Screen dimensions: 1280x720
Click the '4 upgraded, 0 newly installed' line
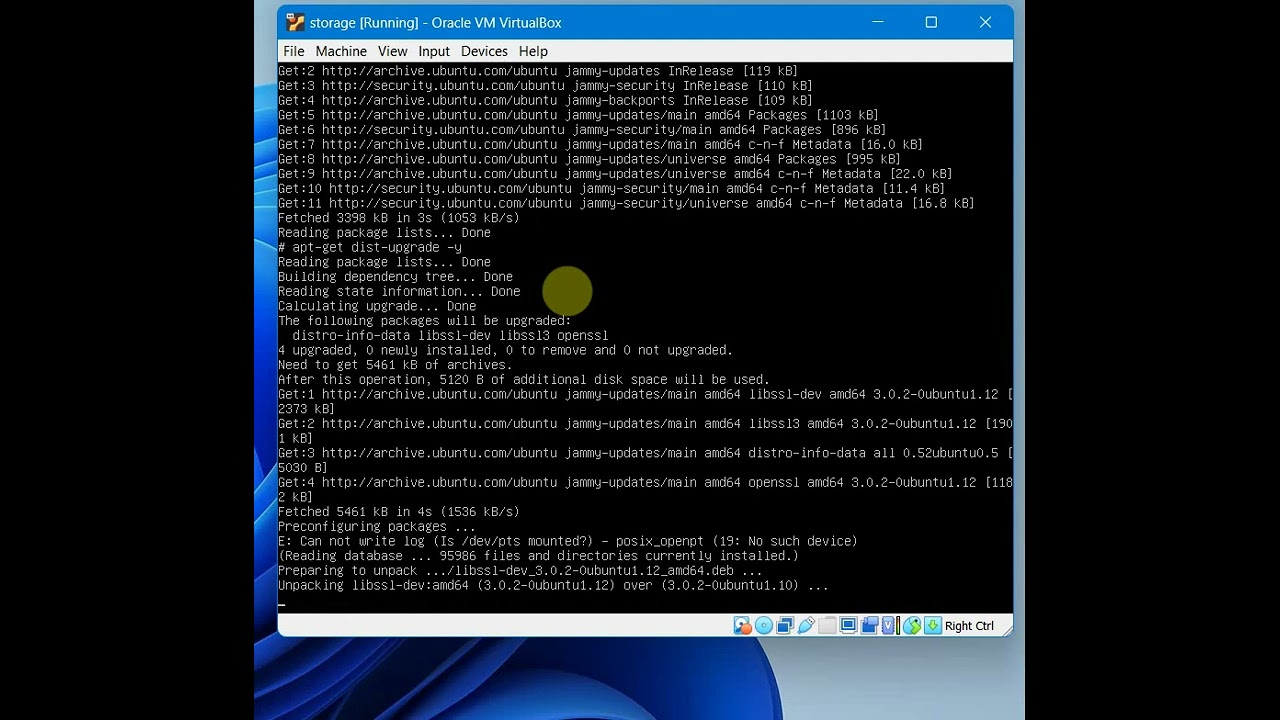(505, 350)
